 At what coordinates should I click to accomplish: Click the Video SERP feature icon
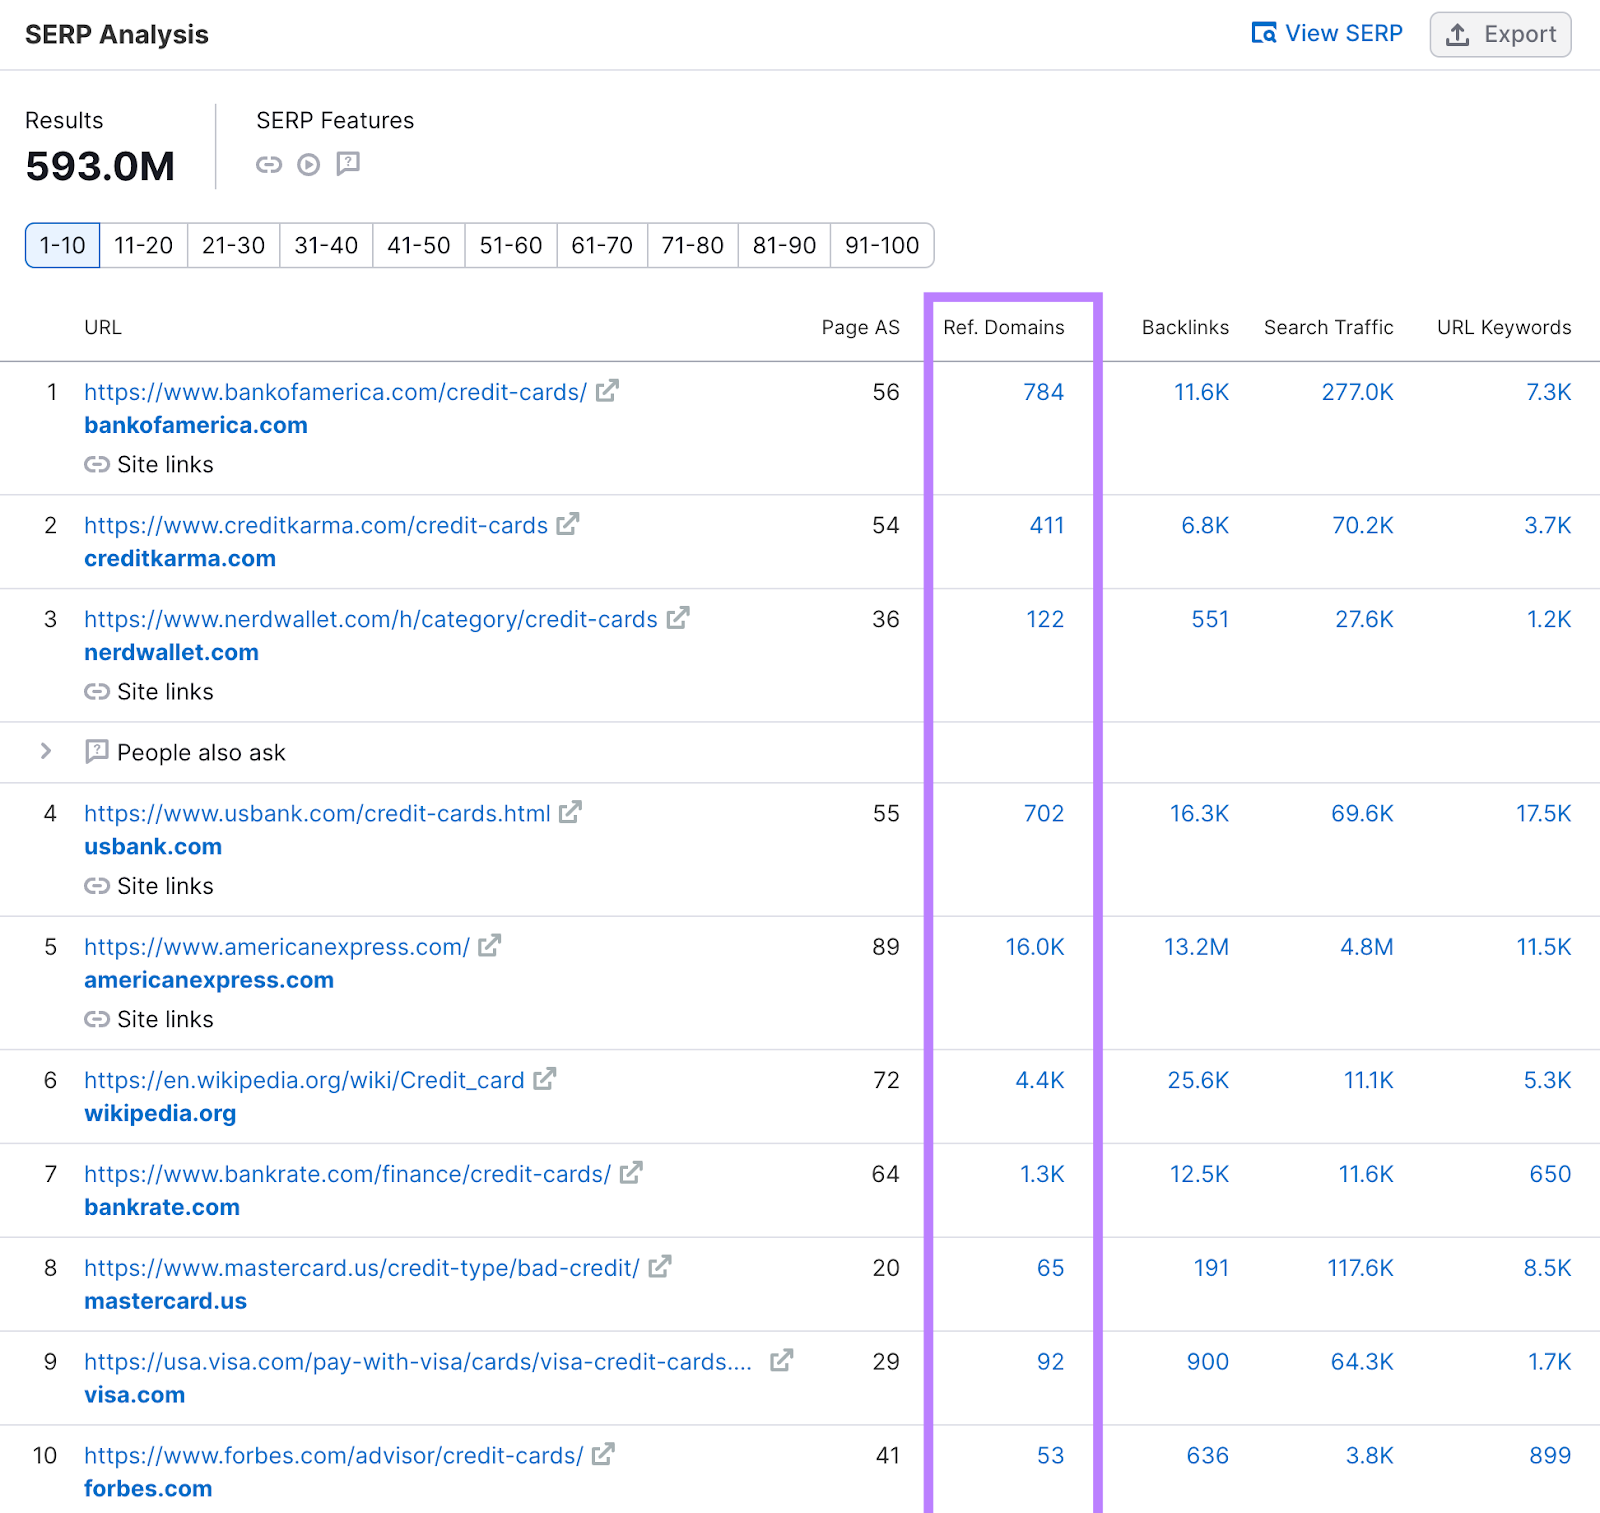pyautogui.click(x=308, y=165)
